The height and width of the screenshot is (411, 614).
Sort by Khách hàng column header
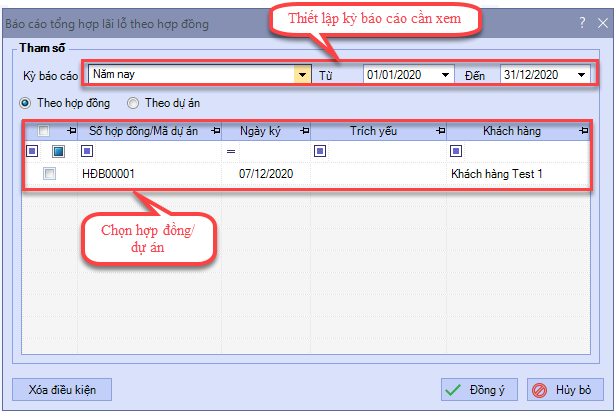coord(512,131)
